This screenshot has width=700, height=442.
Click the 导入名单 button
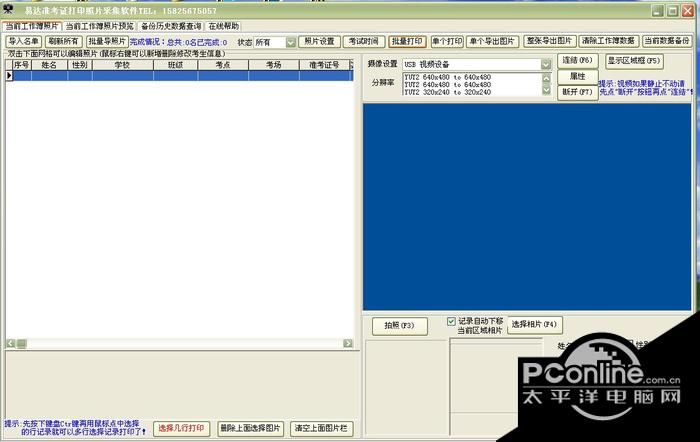[24, 42]
